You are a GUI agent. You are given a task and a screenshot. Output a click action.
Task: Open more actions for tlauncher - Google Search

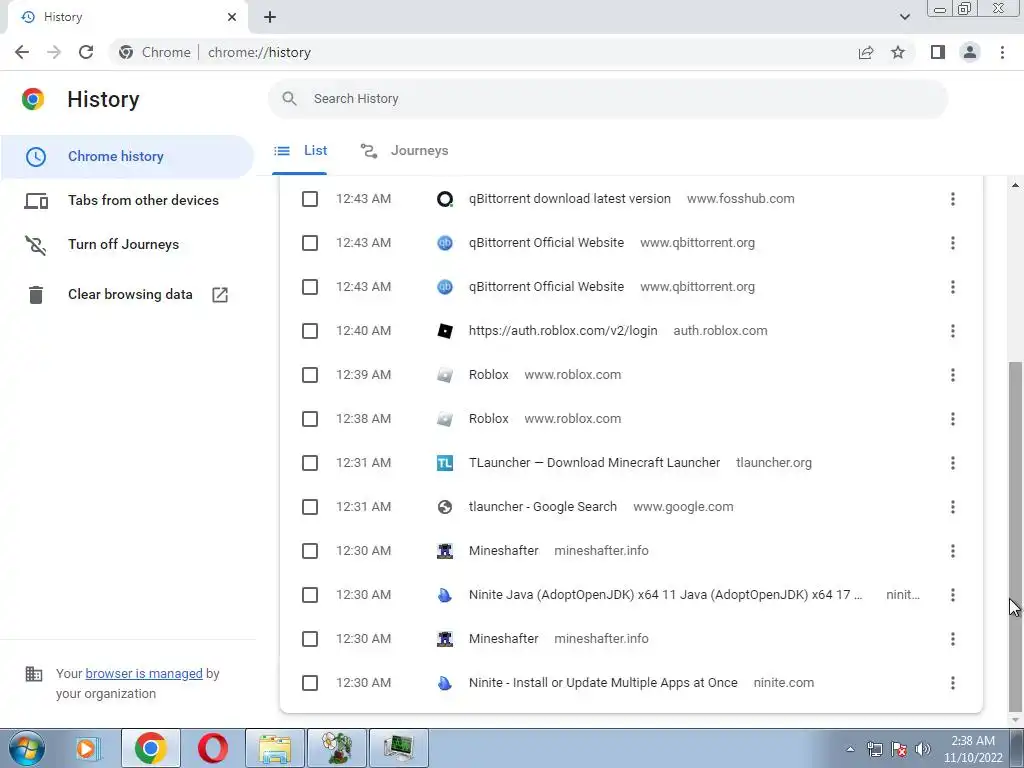953,507
